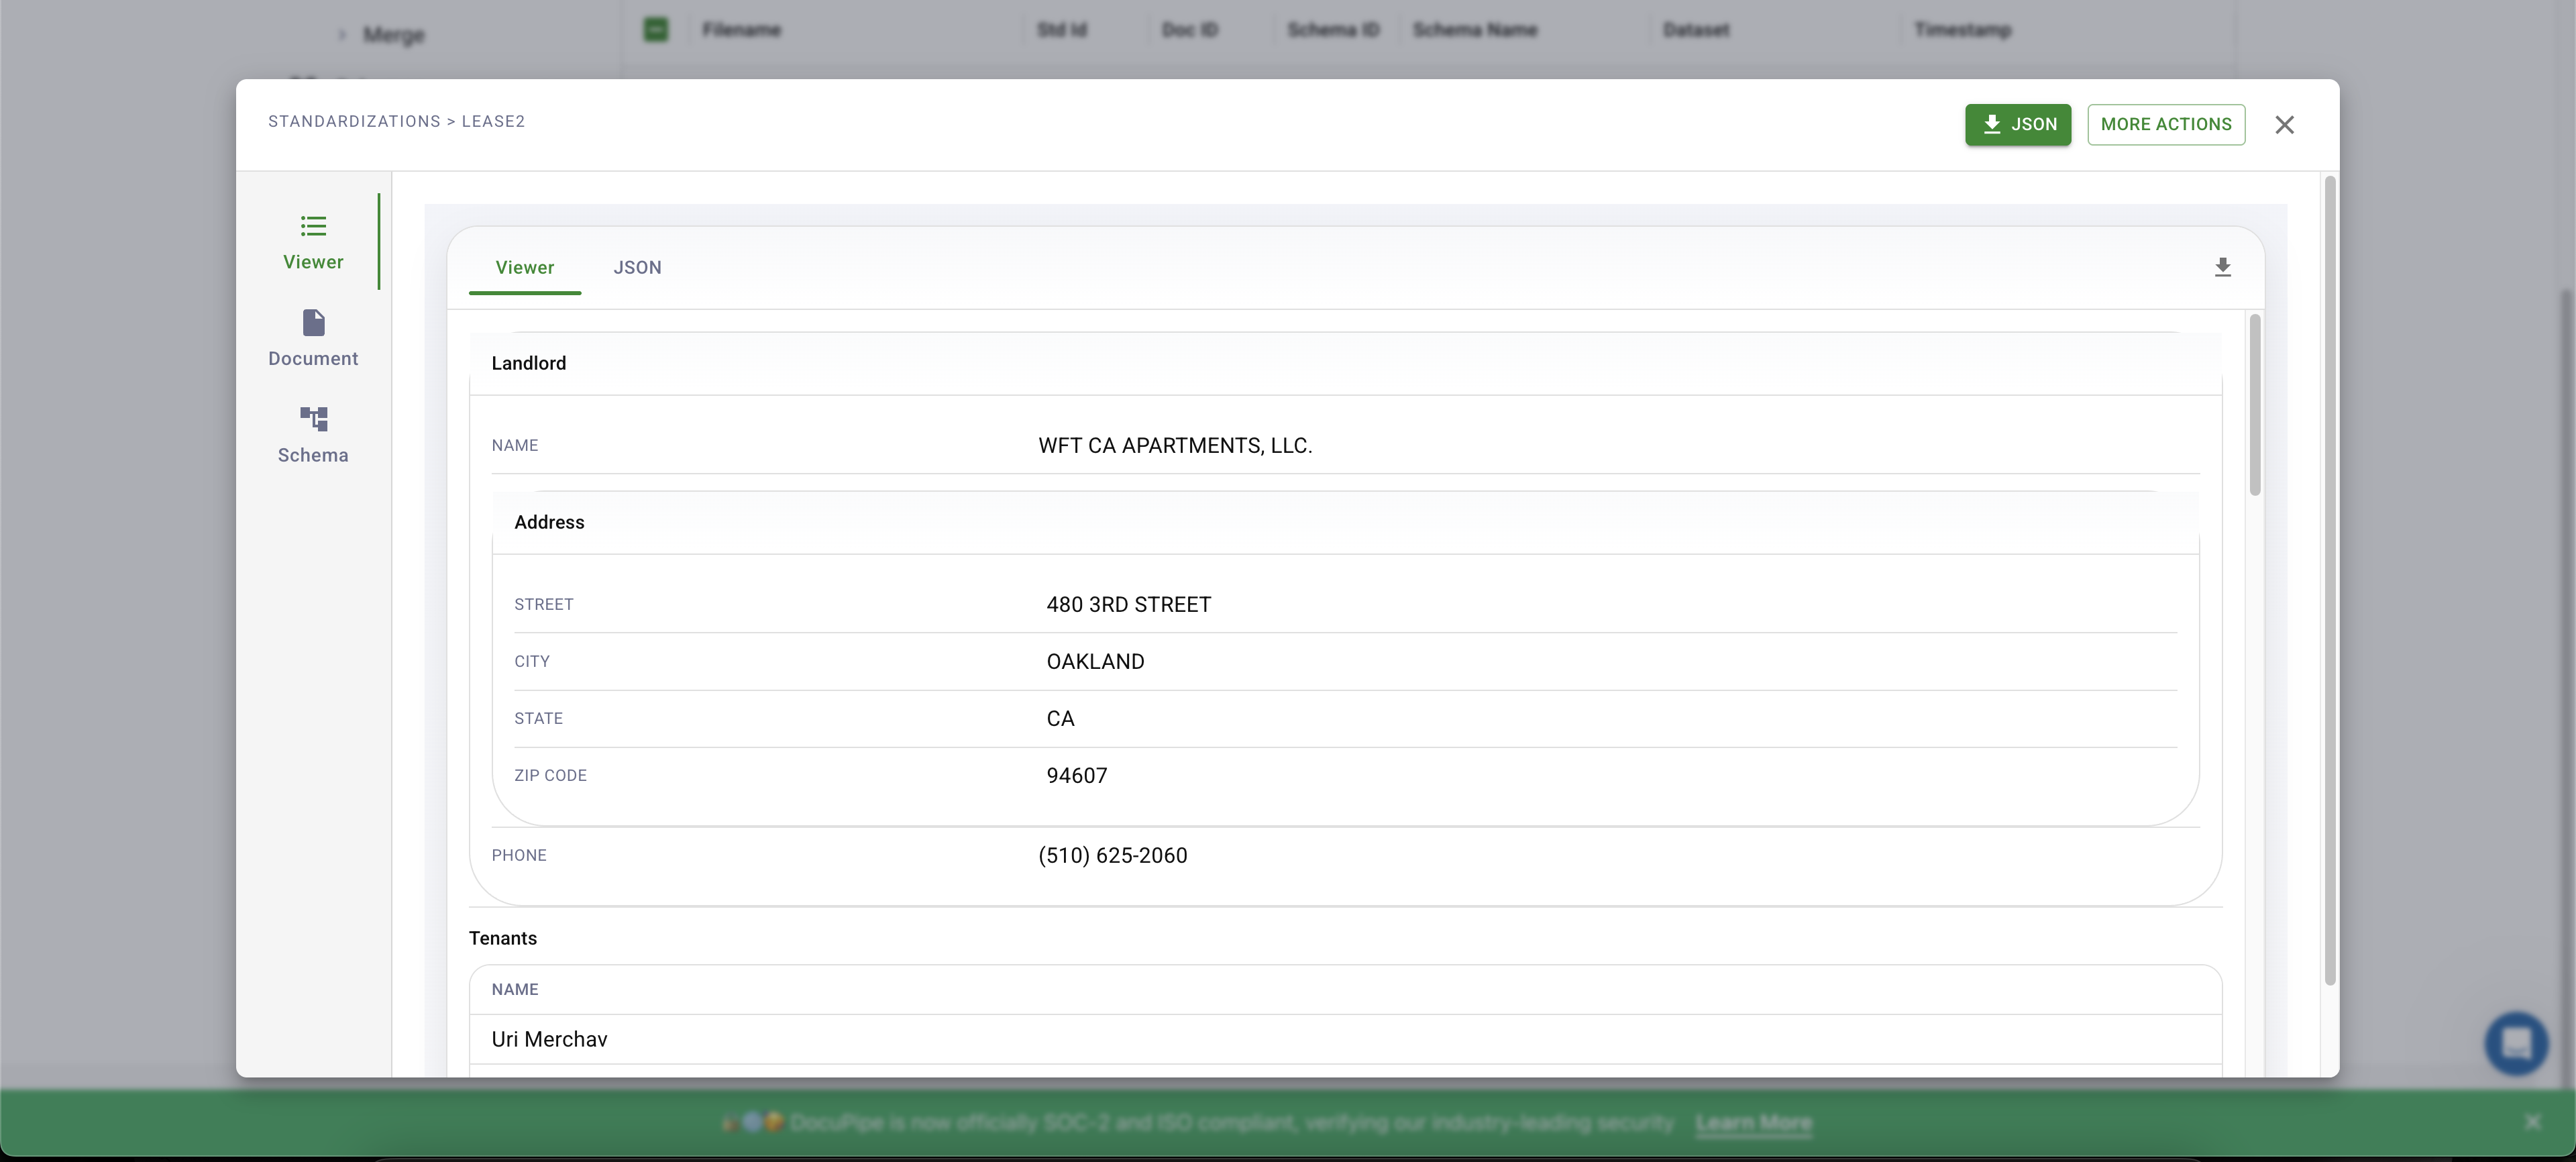2576x1162 pixels.
Task: Dismiss the green SOC-2 announcement banner
Action: (x=2532, y=1122)
